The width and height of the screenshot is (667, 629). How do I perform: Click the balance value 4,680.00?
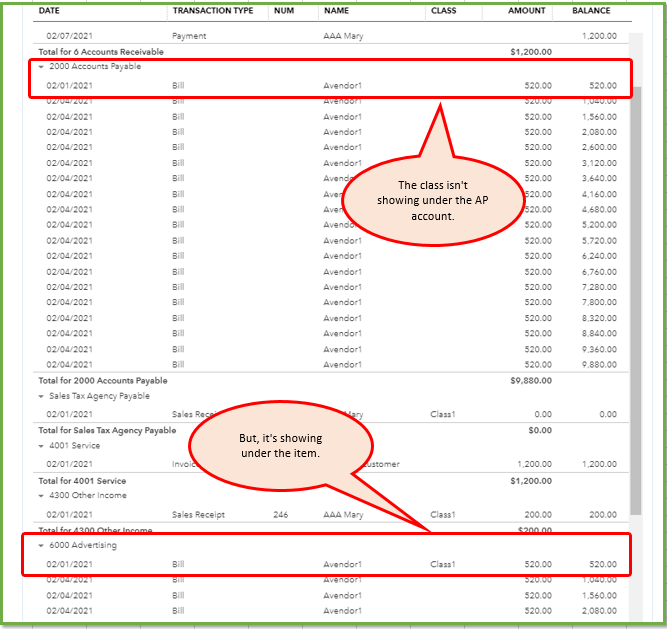pos(599,210)
